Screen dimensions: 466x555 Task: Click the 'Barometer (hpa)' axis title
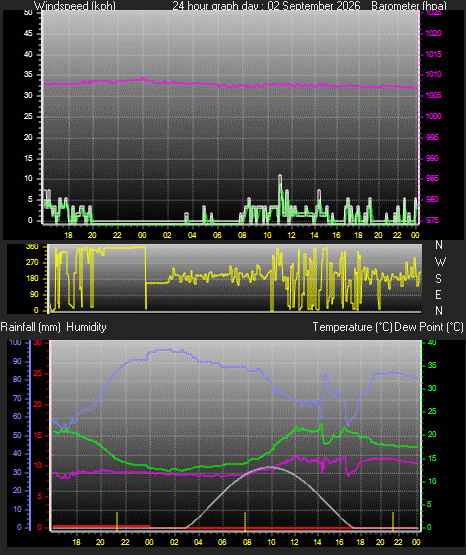pyautogui.click(x=409, y=6)
